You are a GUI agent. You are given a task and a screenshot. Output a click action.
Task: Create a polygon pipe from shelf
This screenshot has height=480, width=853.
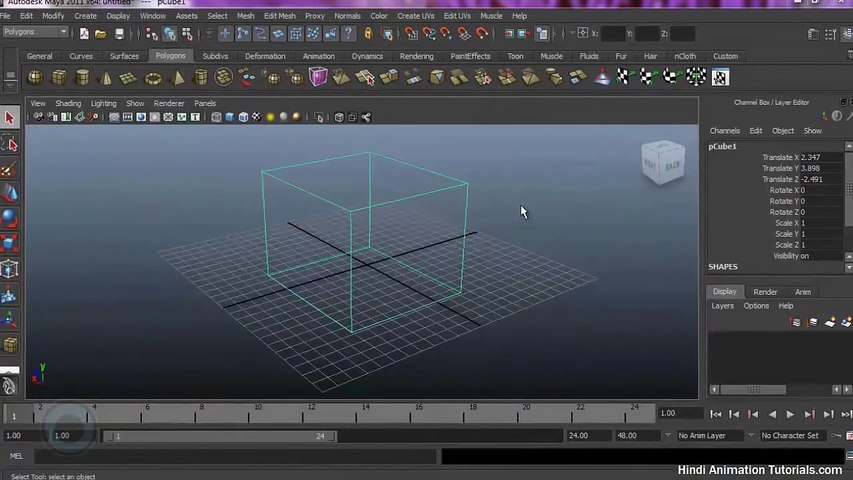tap(200, 77)
